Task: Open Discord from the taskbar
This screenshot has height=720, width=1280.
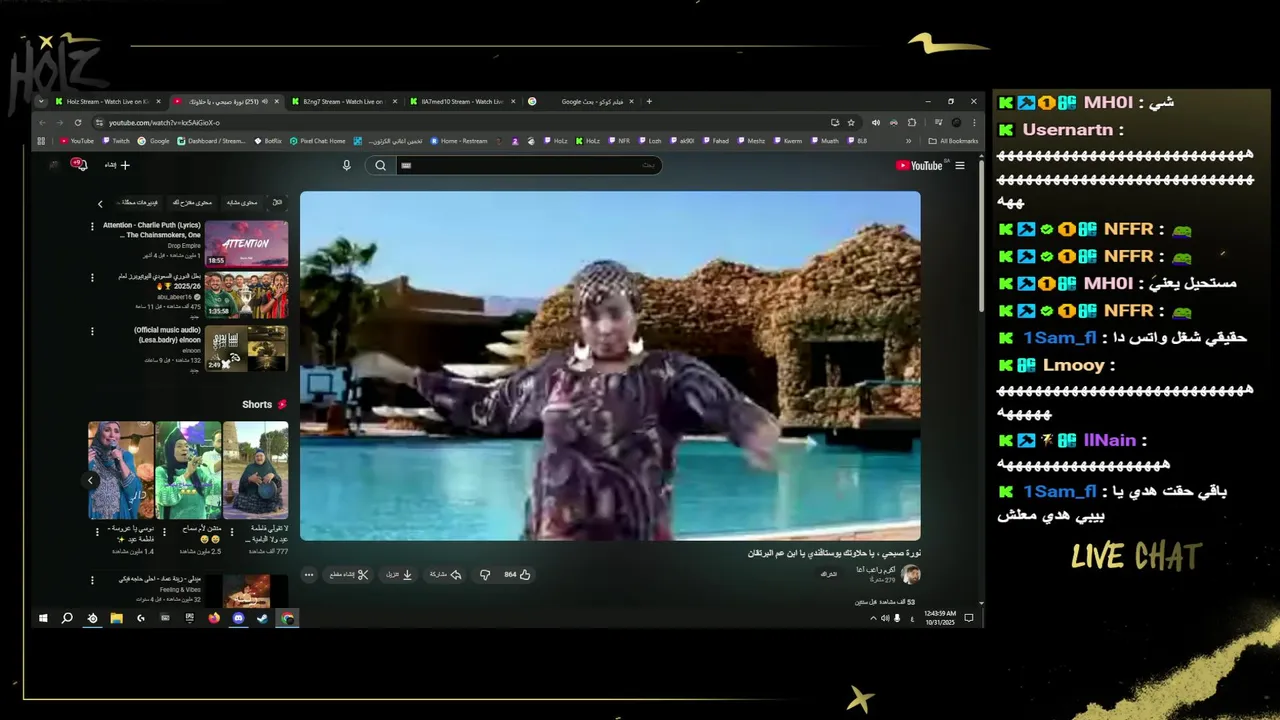Action: click(239, 618)
